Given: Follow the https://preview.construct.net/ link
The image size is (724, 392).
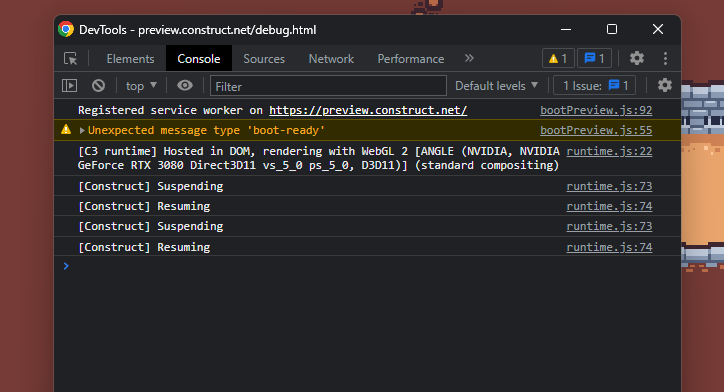Looking at the screenshot, I should (x=368, y=110).
